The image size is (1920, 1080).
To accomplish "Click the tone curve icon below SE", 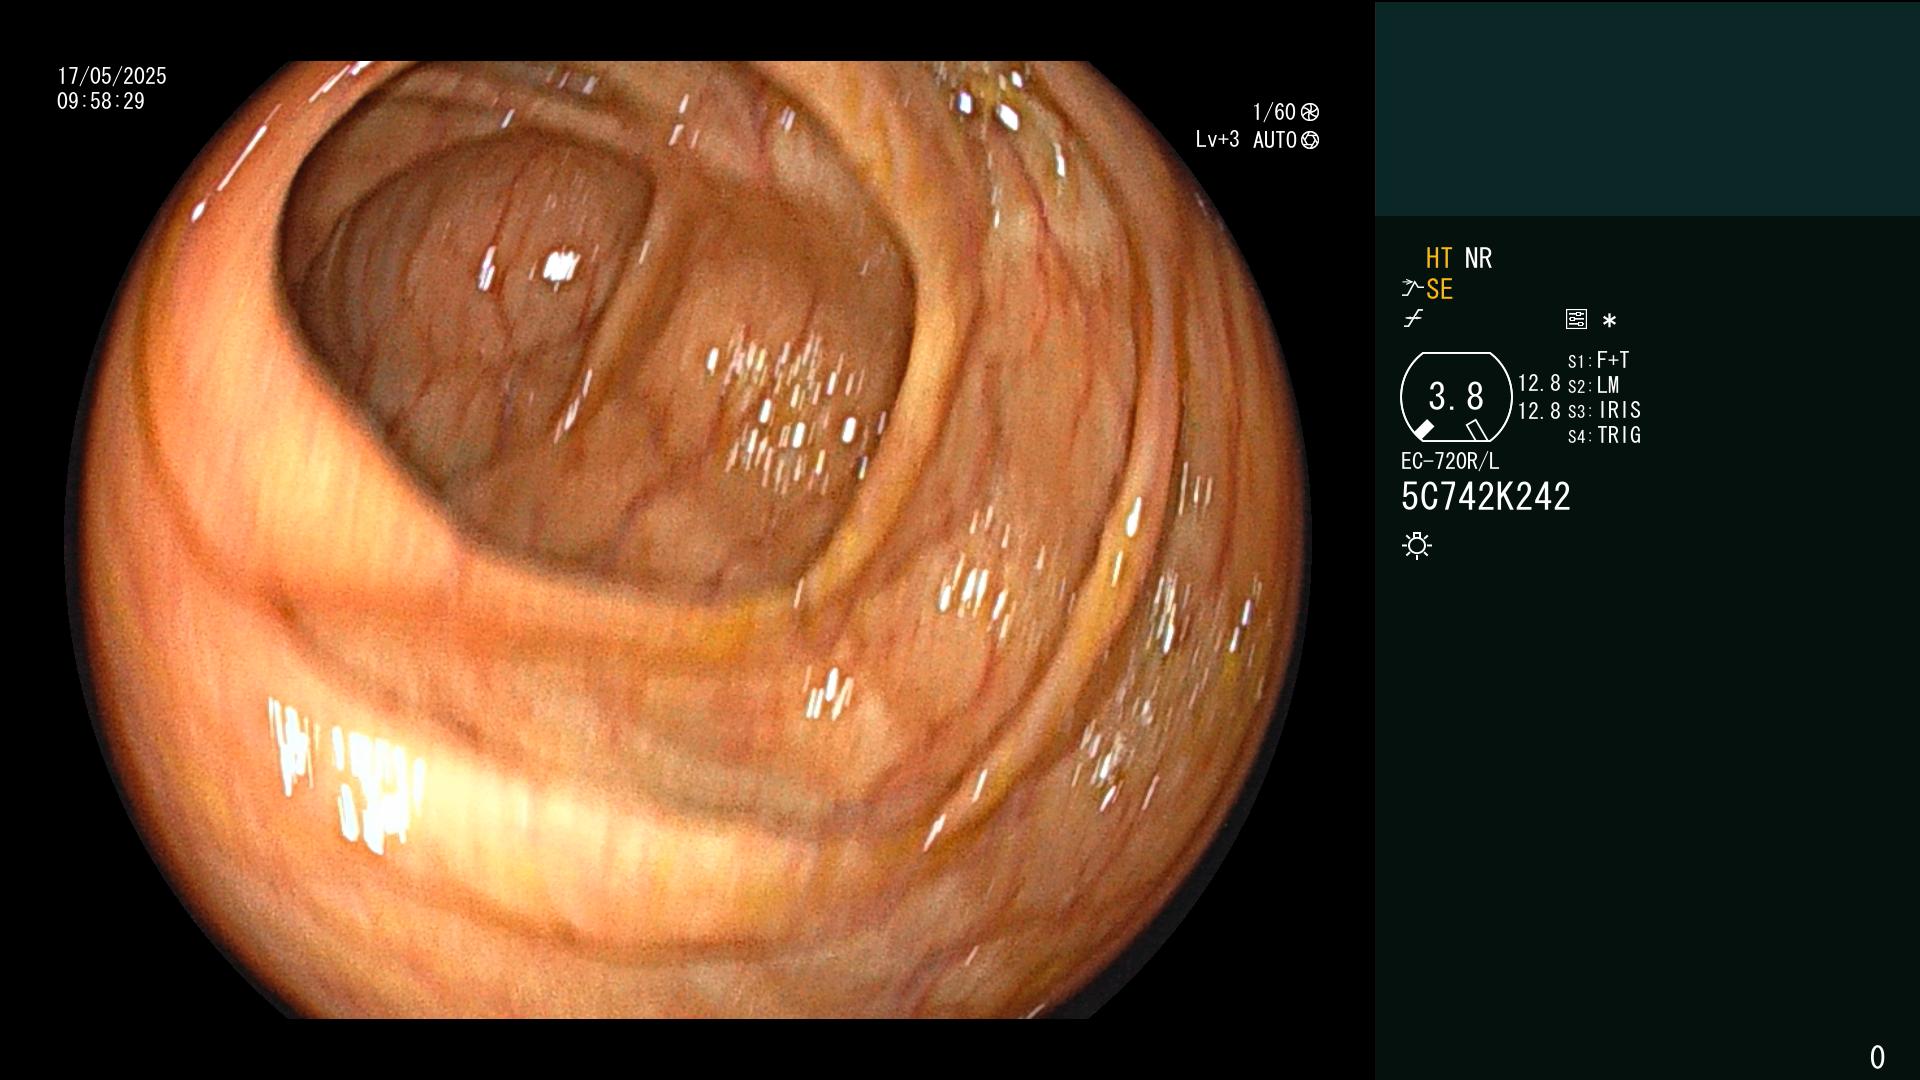I will click(1413, 319).
